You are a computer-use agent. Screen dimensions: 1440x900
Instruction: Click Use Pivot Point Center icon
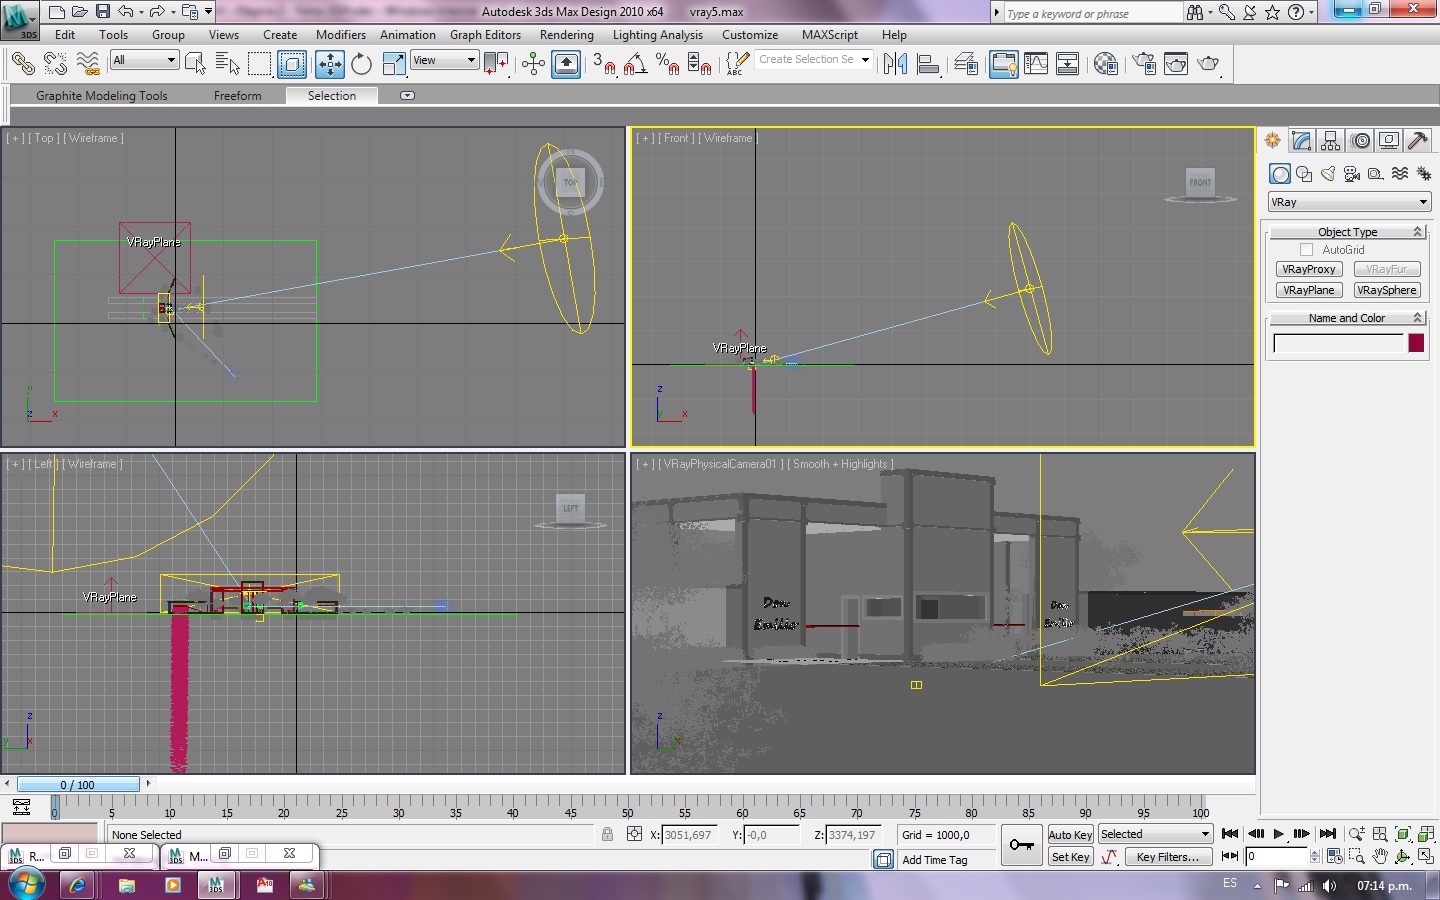[x=496, y=64]
